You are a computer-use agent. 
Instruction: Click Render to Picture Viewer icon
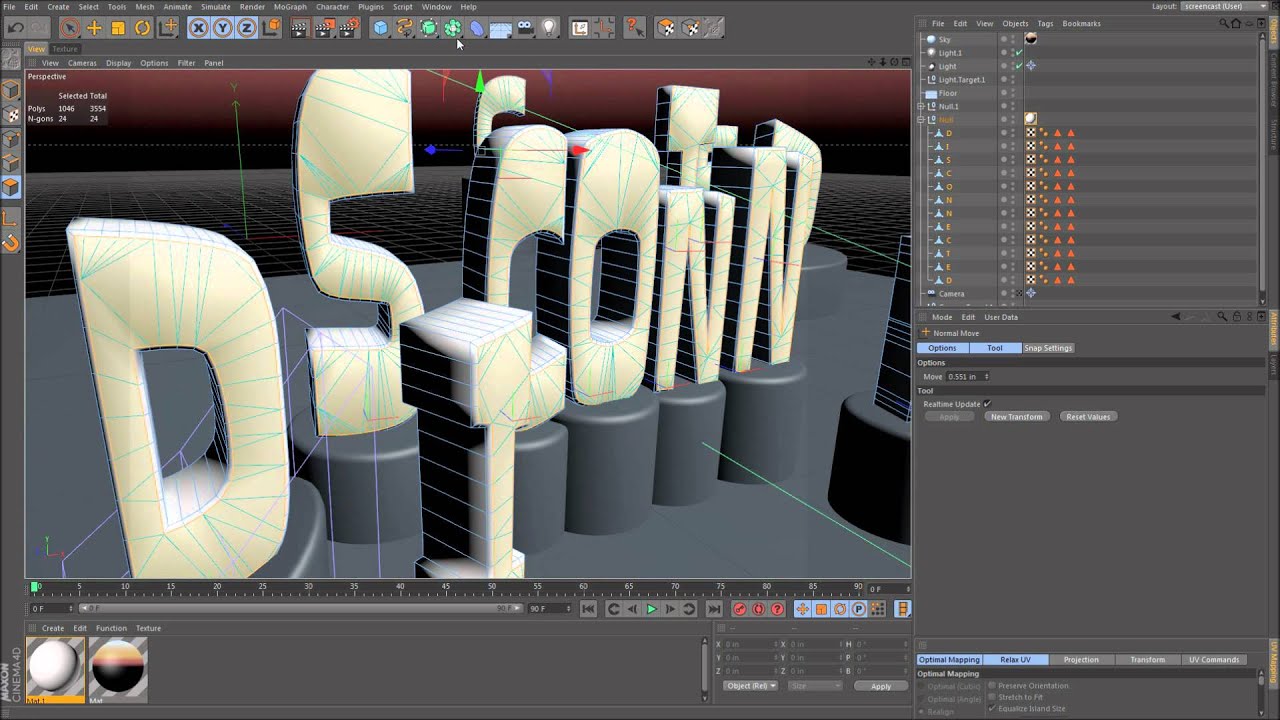coord(324,28)
